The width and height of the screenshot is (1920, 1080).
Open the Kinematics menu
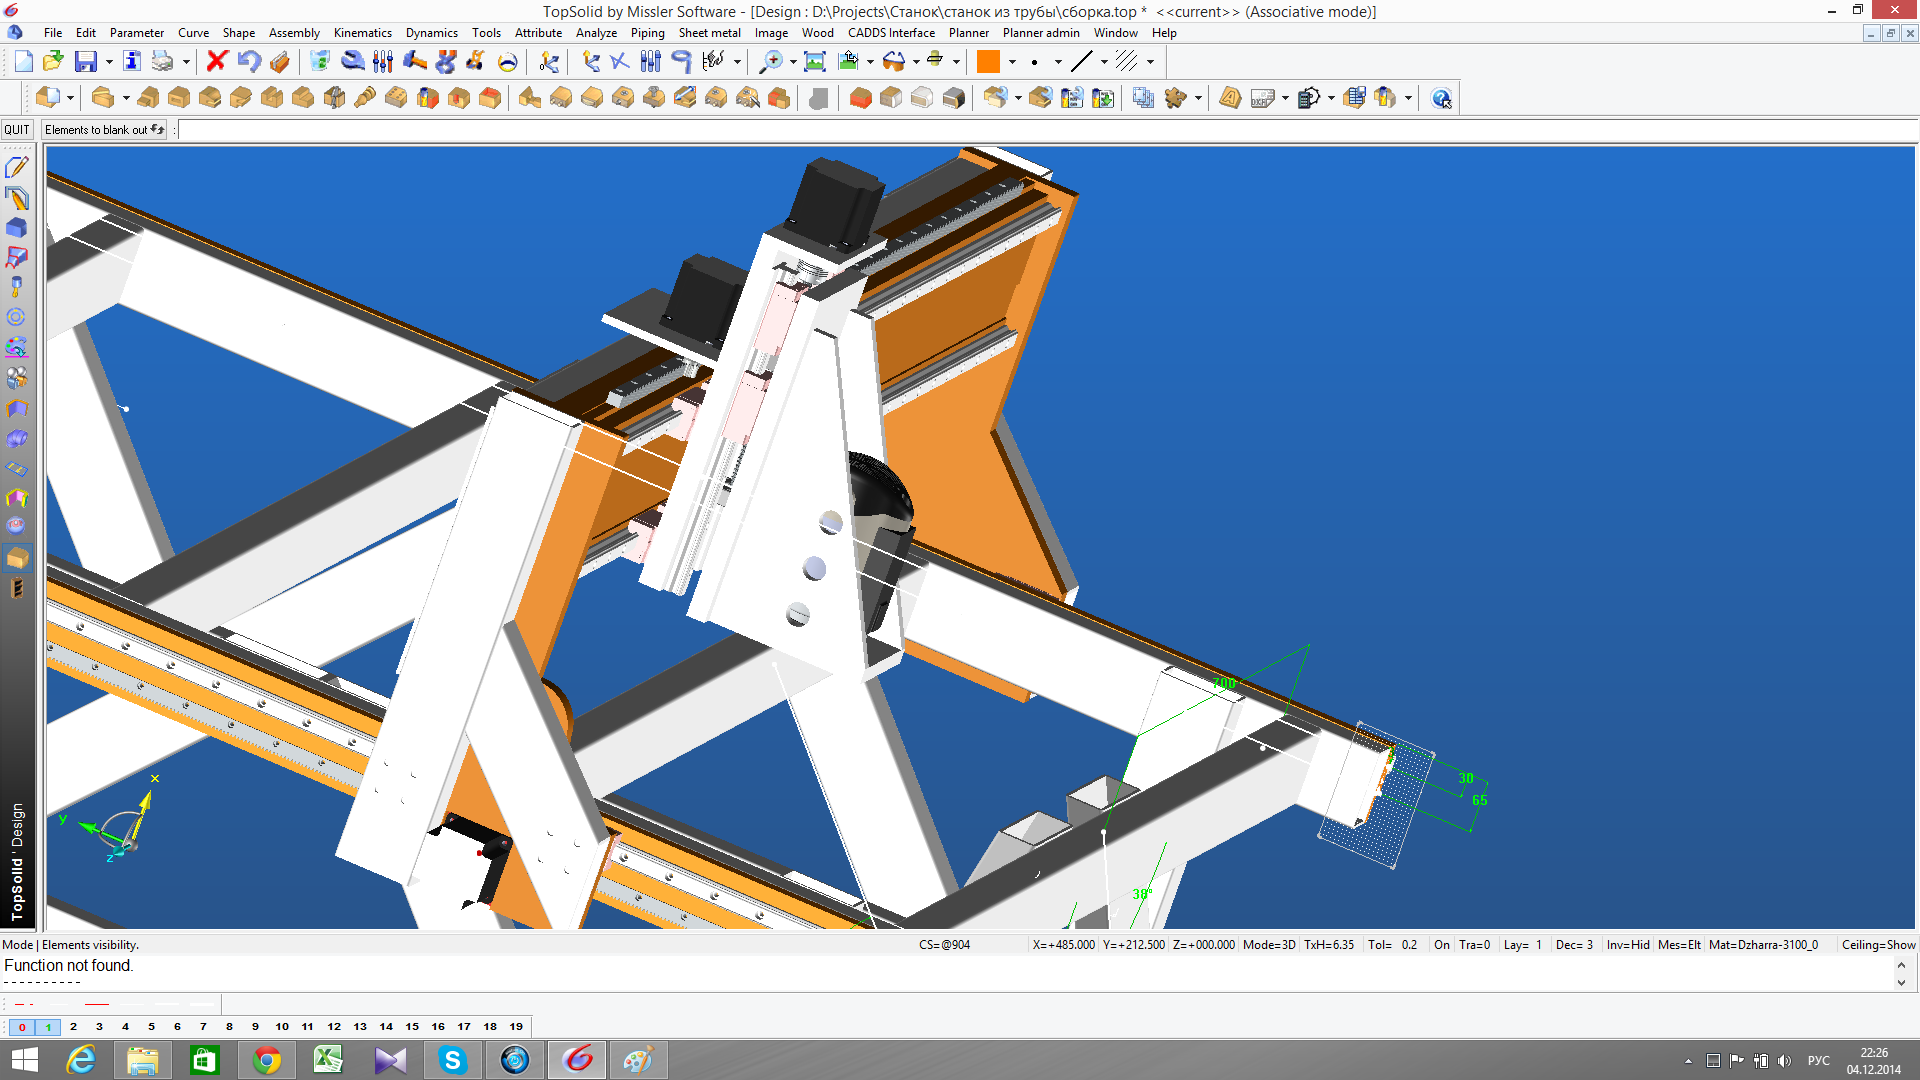(362, 33)
